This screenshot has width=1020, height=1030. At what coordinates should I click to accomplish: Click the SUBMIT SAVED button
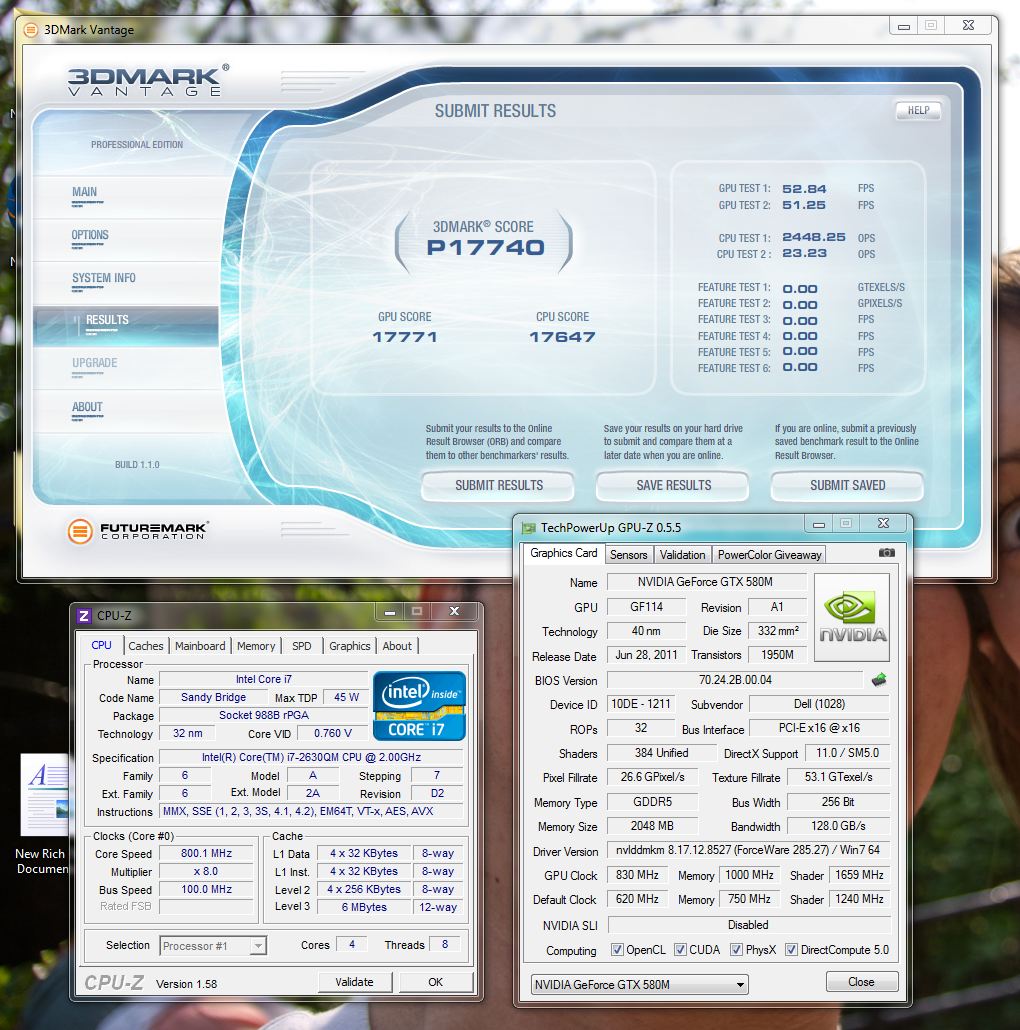[847, 485]
